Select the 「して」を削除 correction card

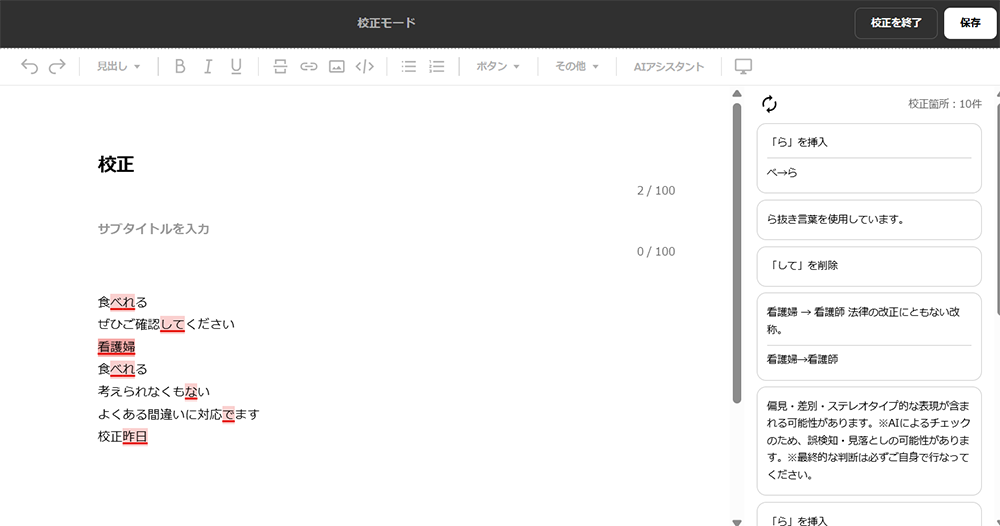[869, 266]
